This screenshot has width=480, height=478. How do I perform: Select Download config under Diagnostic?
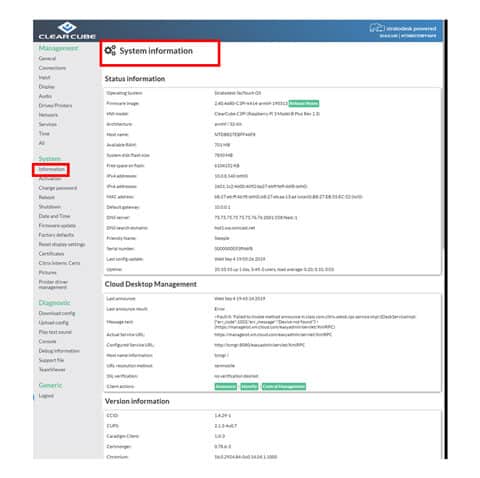tap(57, 313)
